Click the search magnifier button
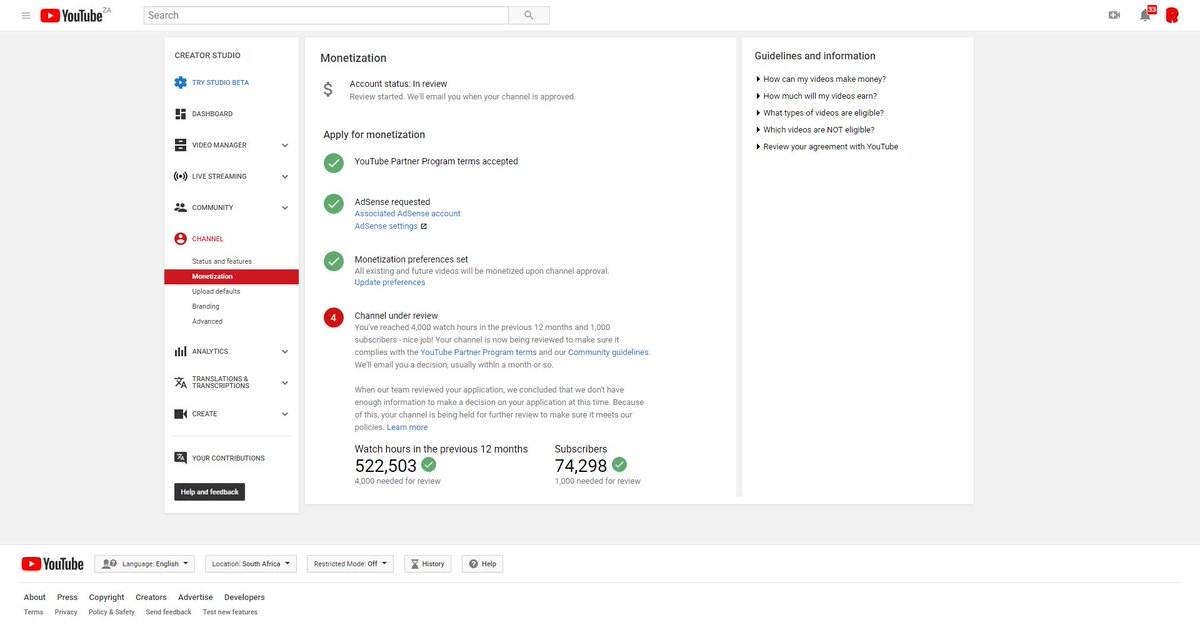 point(528,15)
